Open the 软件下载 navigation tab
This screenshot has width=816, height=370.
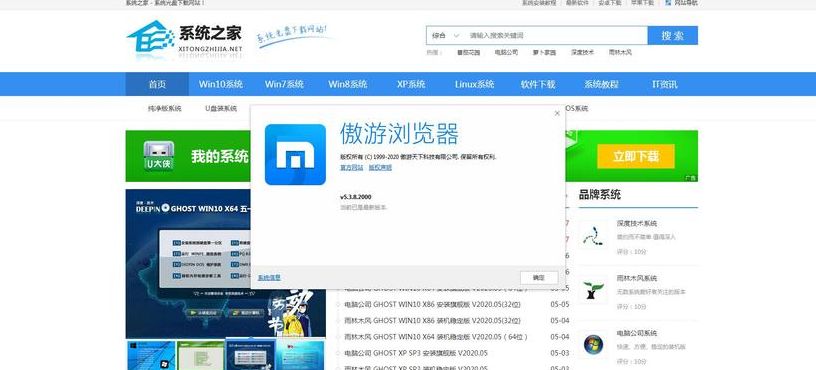point(538,84)
